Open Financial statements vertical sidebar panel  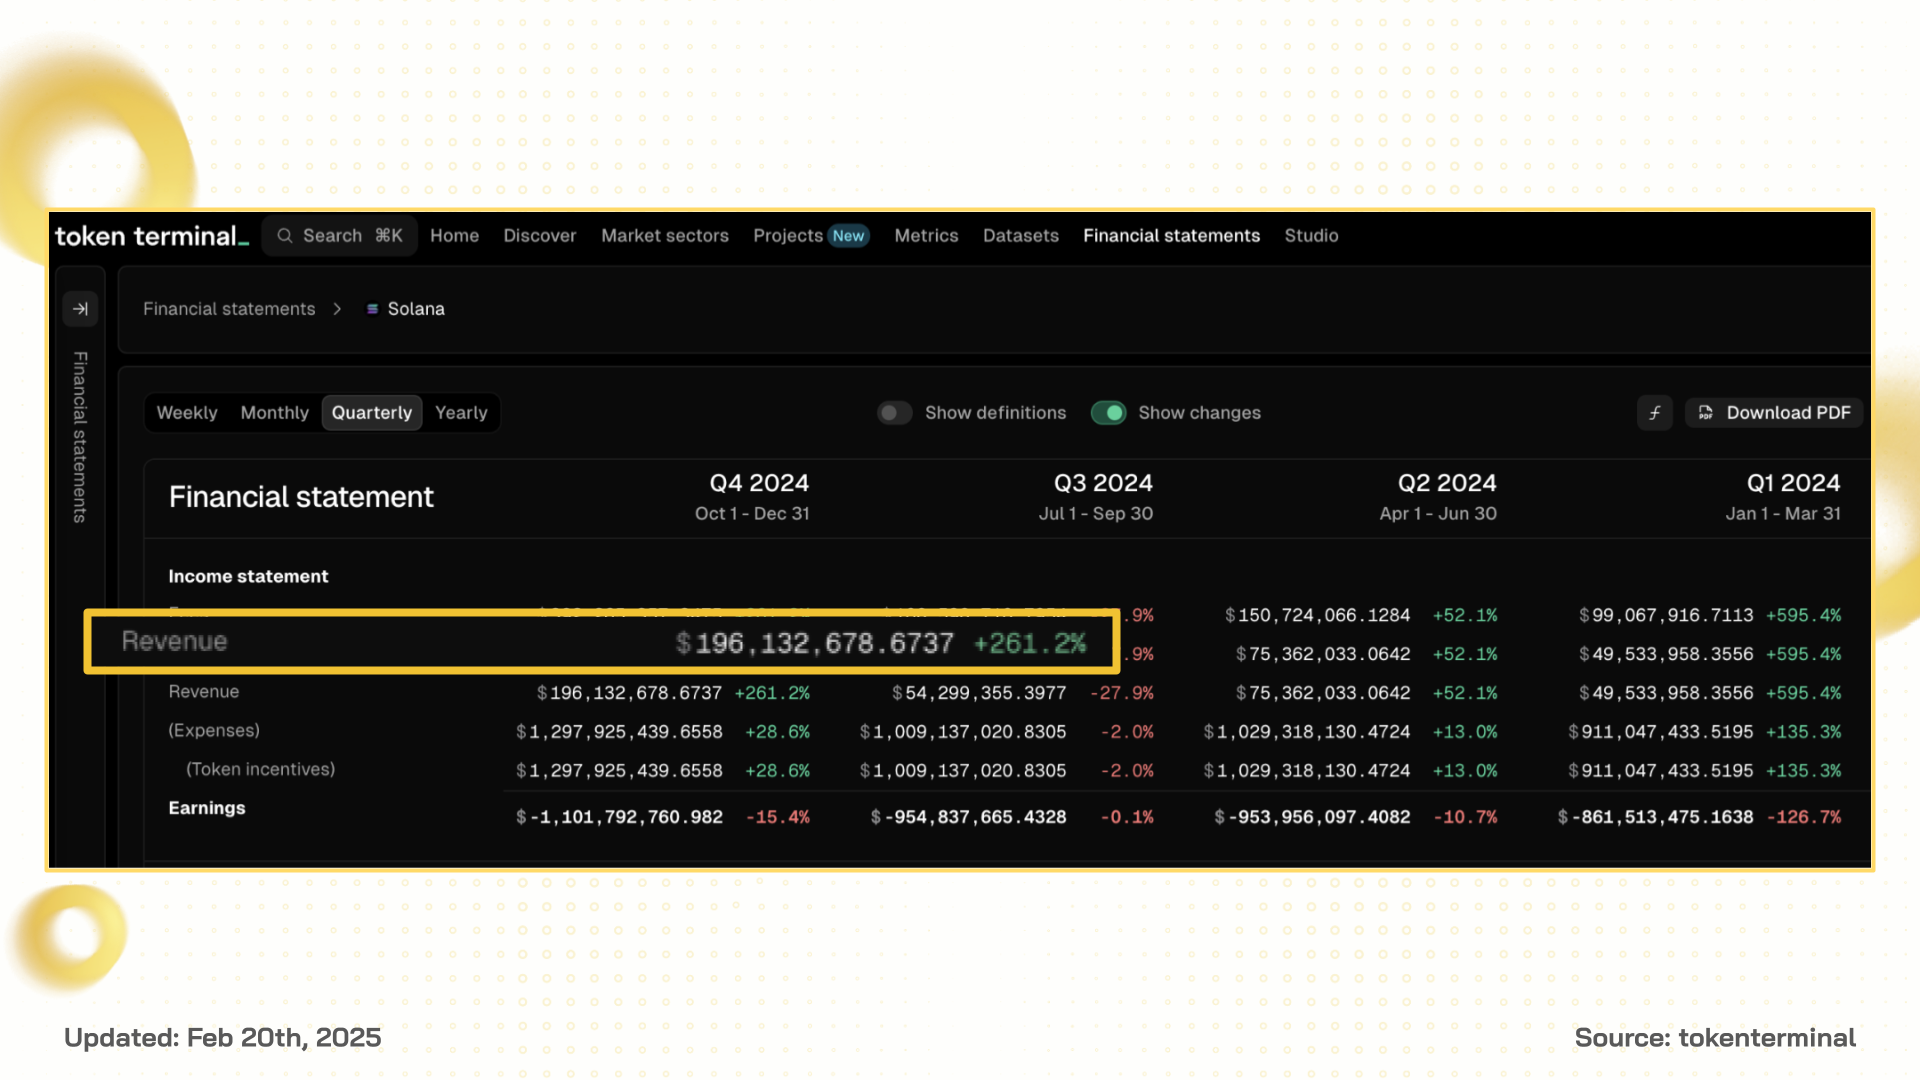(x=80, y=437)
